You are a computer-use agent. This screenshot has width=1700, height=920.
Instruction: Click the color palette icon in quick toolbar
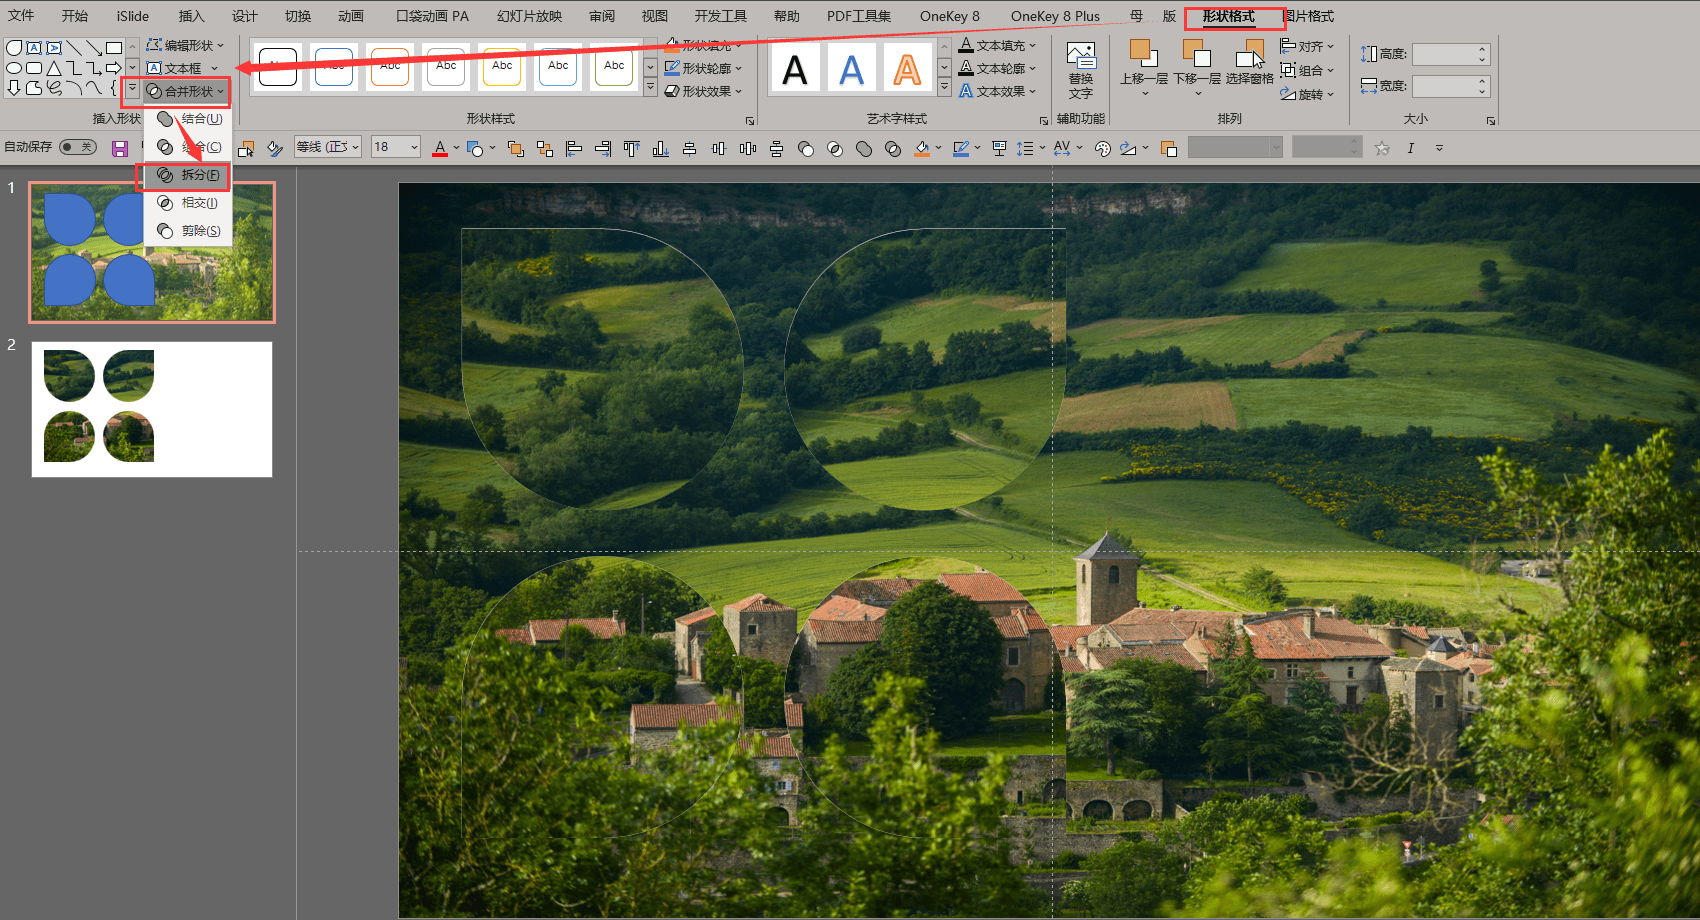coord(1103,149)
